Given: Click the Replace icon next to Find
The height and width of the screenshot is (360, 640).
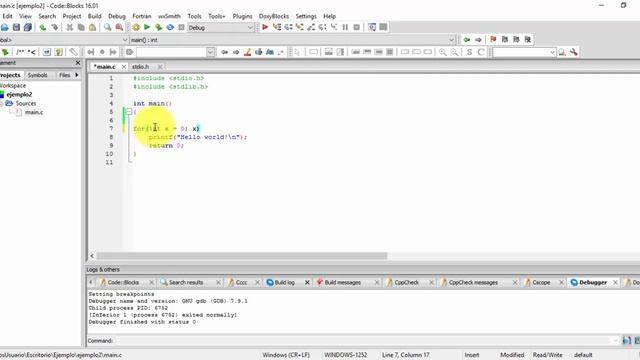Looking at the screenshot, I should [x=119, y=27].
